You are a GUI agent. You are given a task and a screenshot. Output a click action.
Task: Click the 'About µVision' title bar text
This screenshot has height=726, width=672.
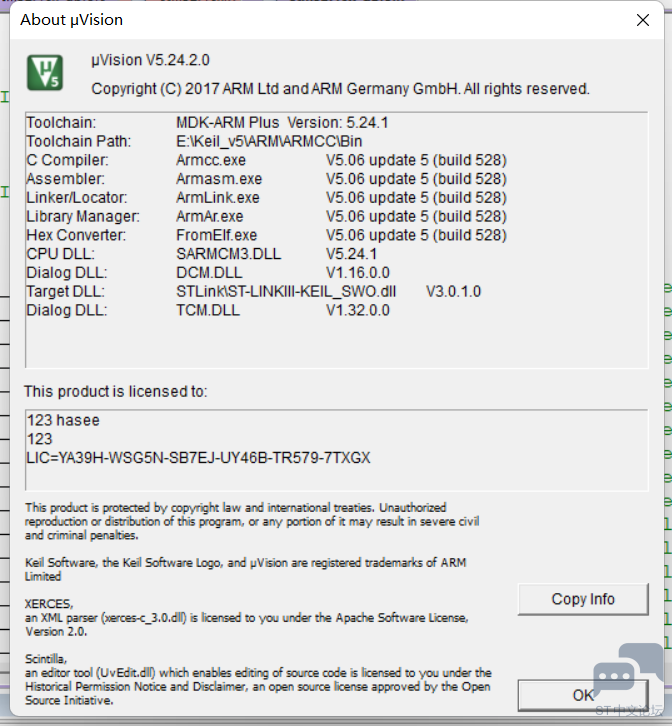(72, 20)
